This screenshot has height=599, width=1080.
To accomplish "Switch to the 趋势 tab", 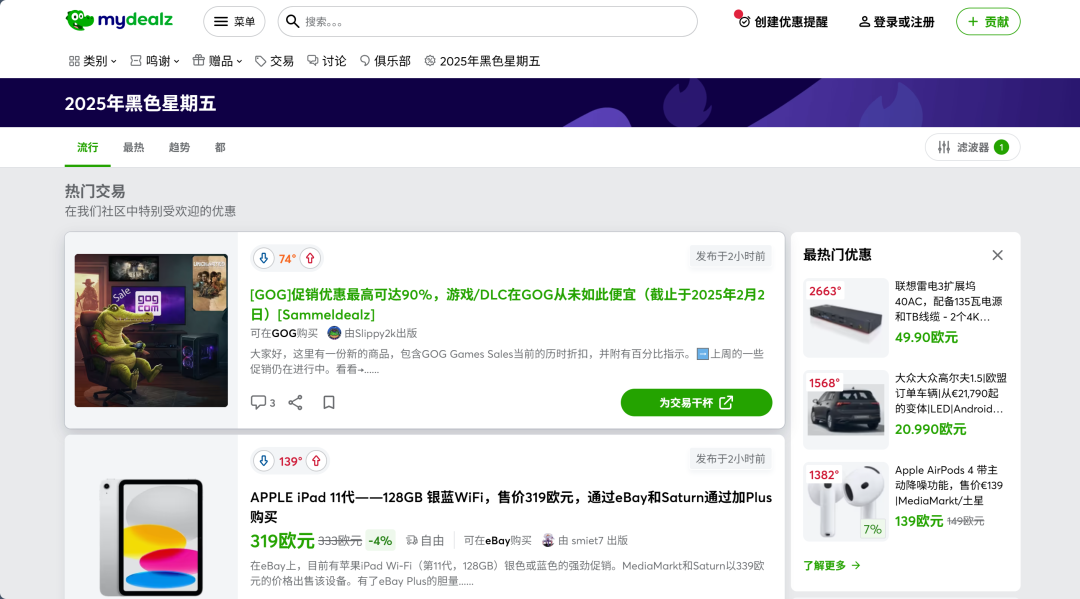I will tap(179, 147).
